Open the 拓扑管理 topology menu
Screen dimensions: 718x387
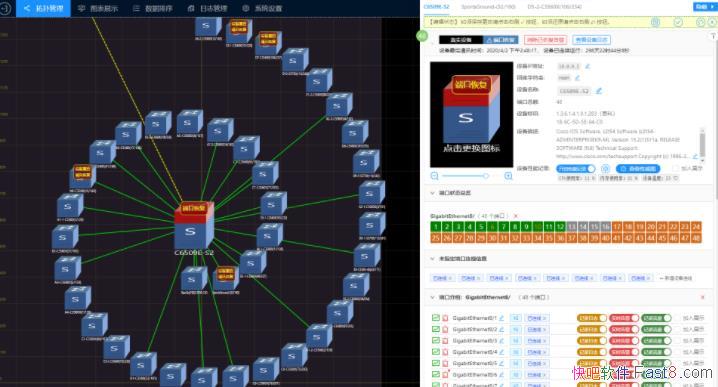(44, 8)
